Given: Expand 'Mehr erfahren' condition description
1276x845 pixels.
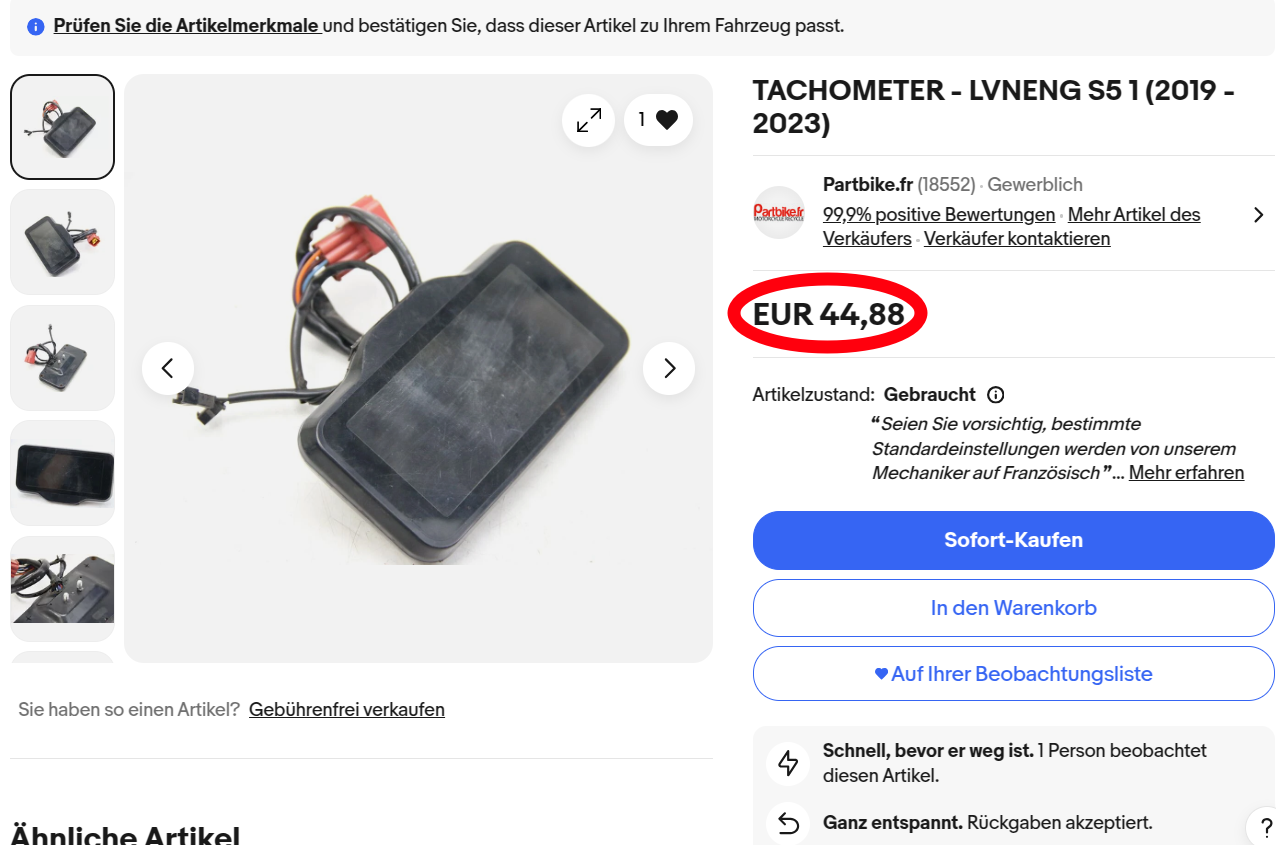Looking at the screenshot, I should pos(1186,473).
